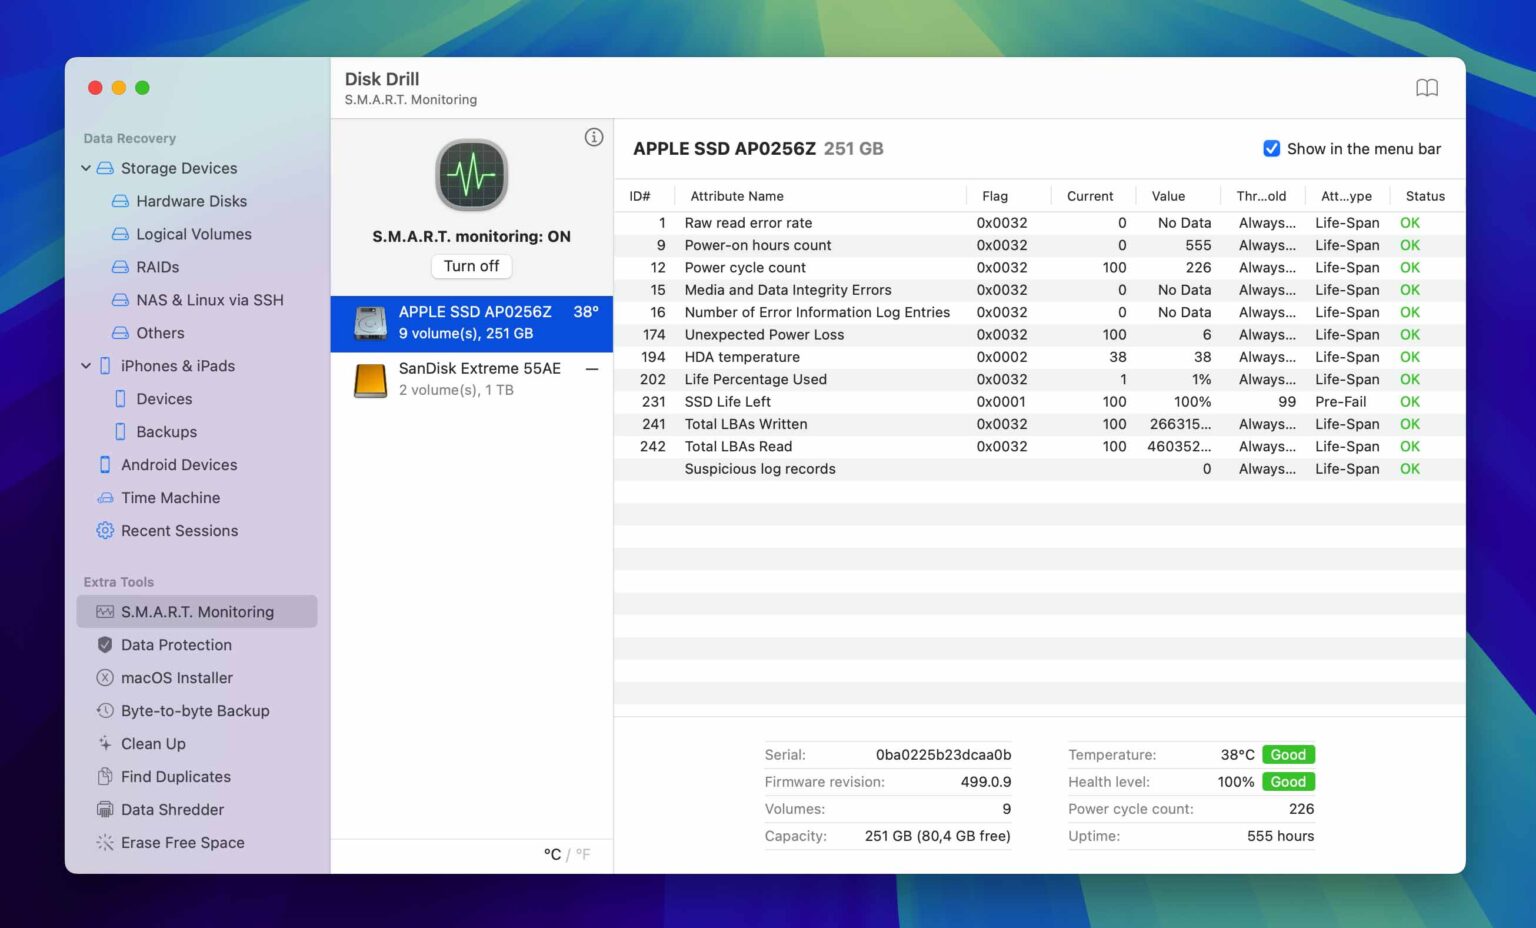The height and width of the screenshot is (928, 1536).
Task: Select the Clean Up tool
Action: point(153,743)
